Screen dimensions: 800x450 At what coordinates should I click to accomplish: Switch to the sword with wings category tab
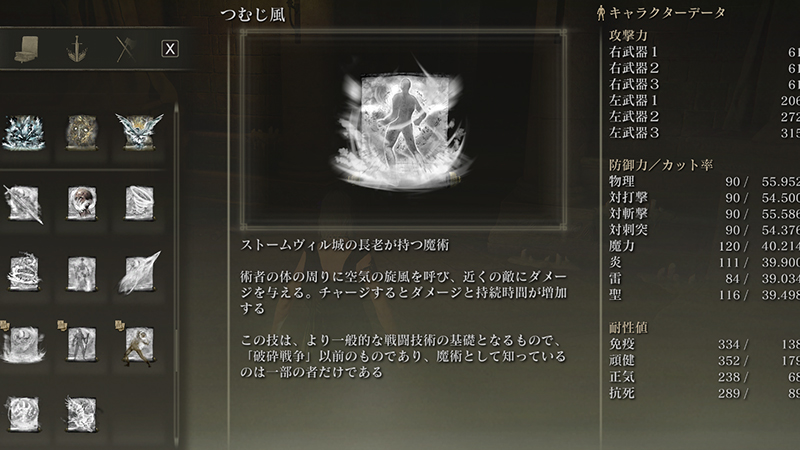[77, 49]
